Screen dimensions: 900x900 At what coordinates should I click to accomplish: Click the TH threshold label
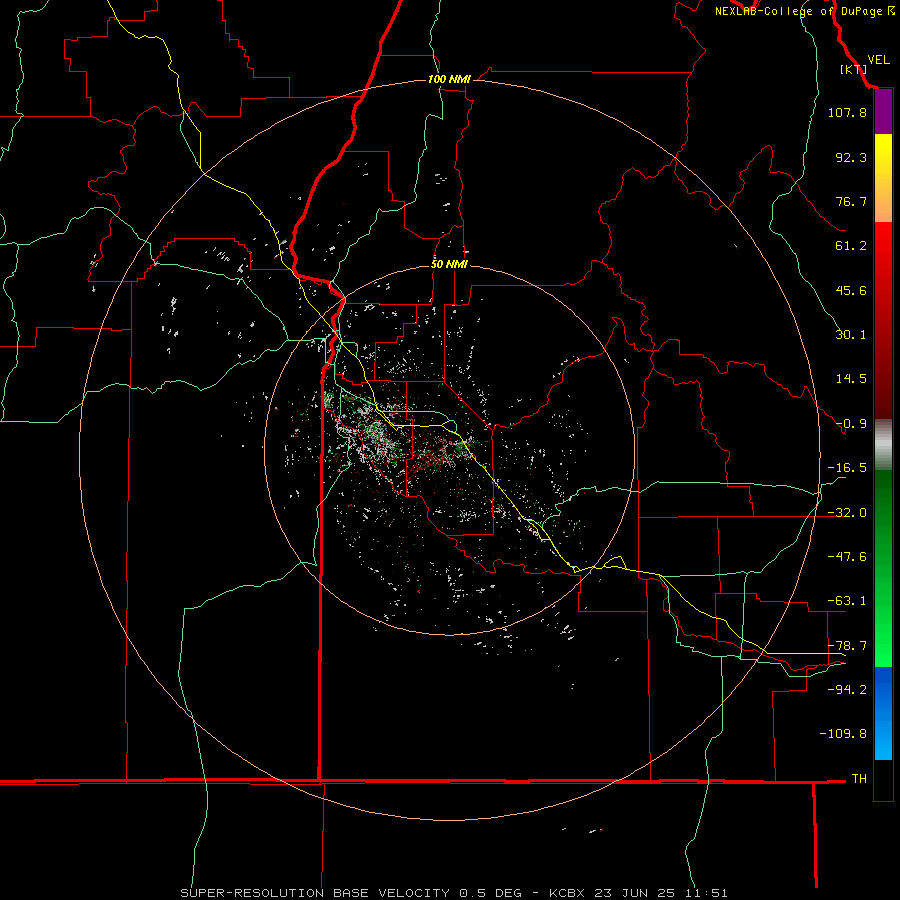[x=859, y=778]
